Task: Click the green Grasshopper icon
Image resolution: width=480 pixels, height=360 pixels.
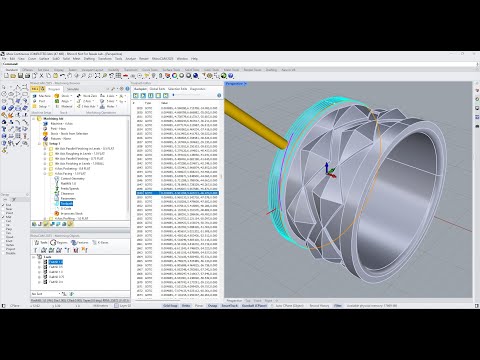Action: (x=224, y=76)
